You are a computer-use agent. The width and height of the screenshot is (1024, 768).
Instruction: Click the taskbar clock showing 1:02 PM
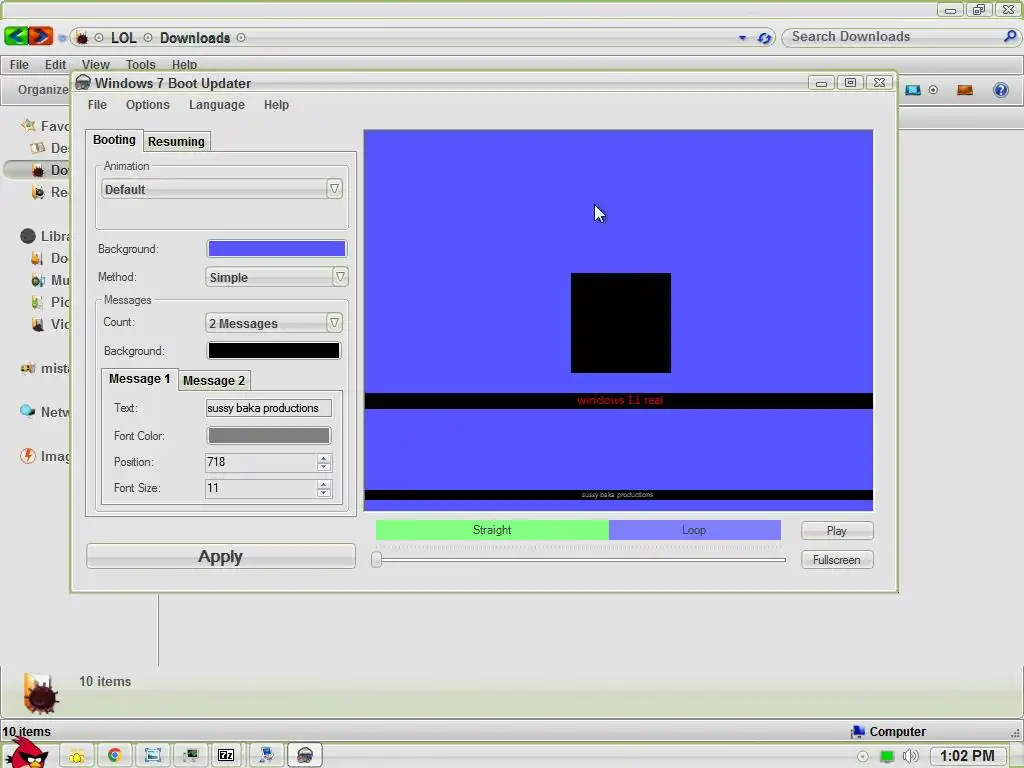click(967, 756)
